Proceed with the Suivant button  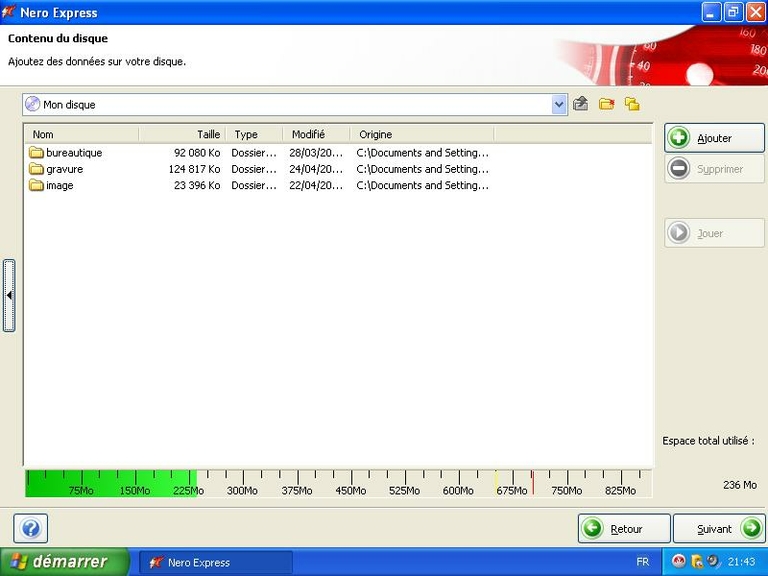click(719, 528)
